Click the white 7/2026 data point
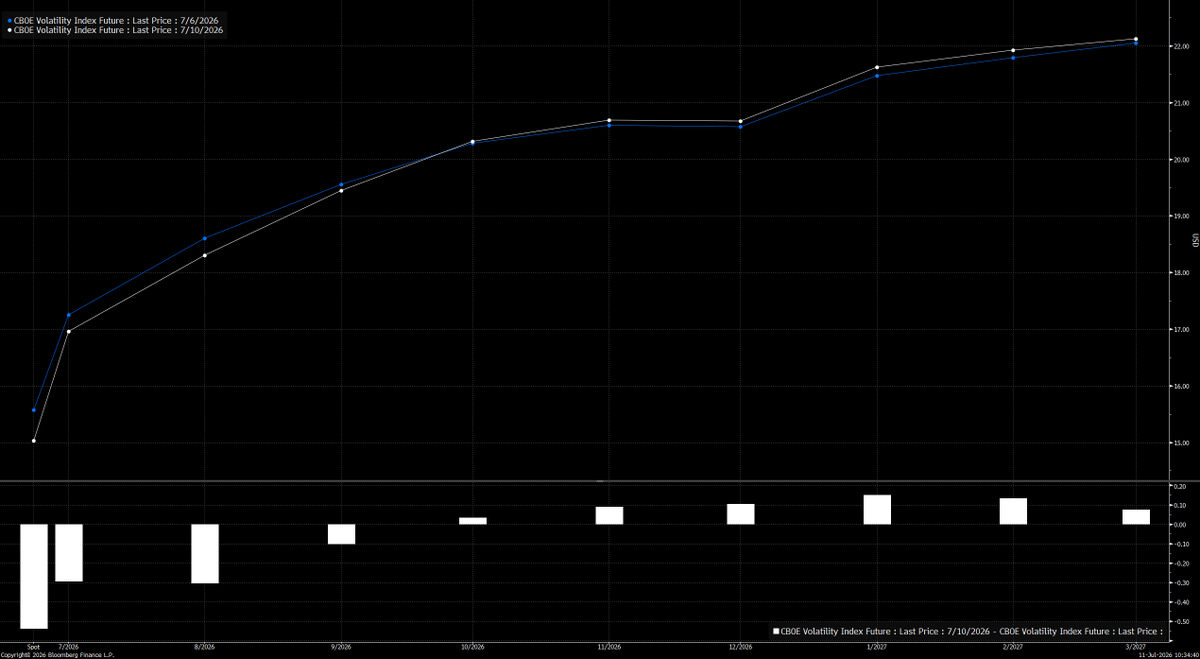 (69, 331)
